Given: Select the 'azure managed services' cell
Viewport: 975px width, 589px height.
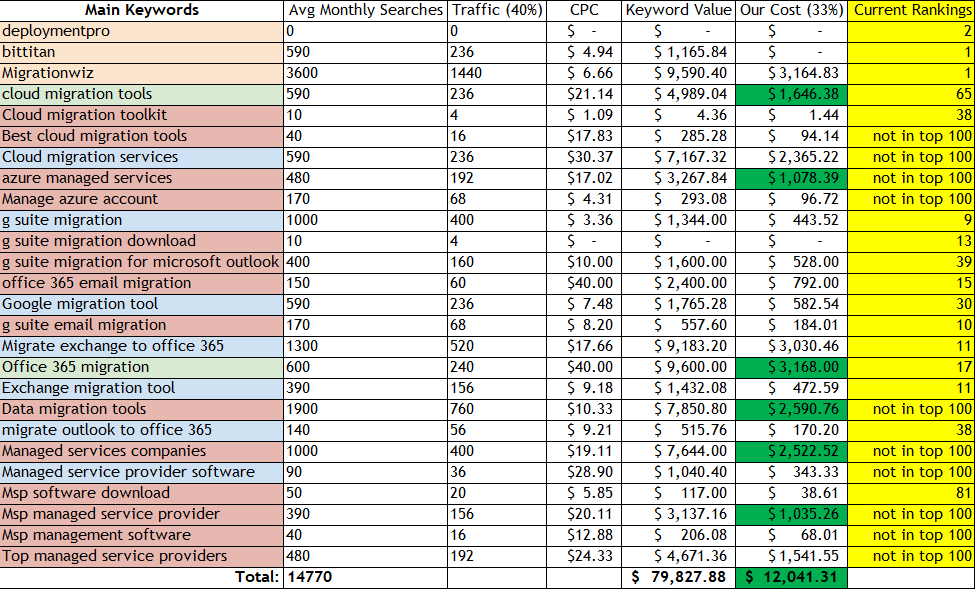Looking at the screenshot, I should pyautogui.click(x=142, y=178).
